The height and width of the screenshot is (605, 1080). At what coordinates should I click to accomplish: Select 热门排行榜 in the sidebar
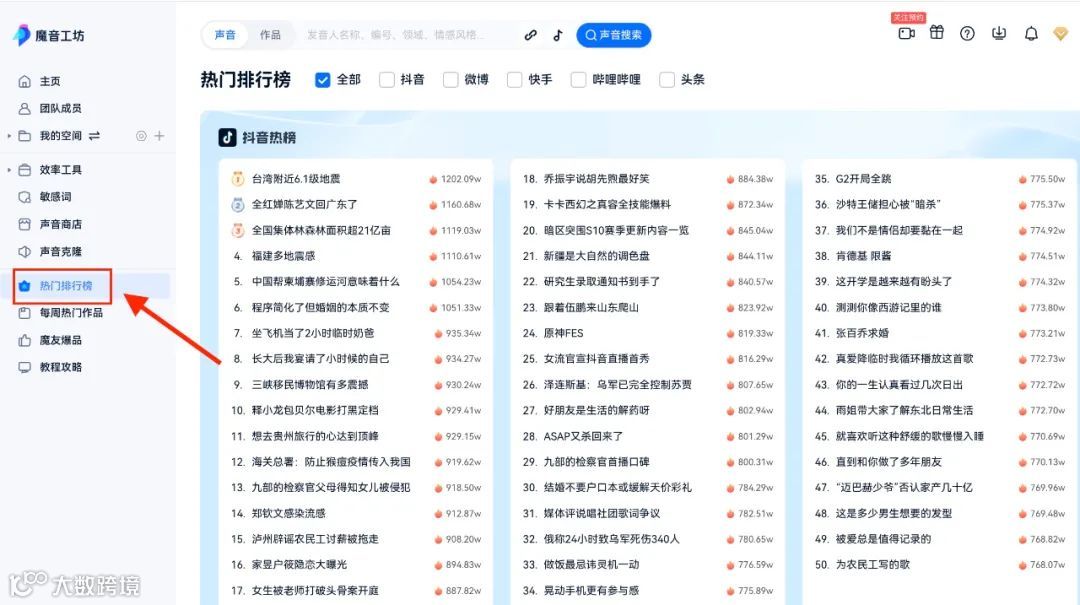click(x=65, y=285)
